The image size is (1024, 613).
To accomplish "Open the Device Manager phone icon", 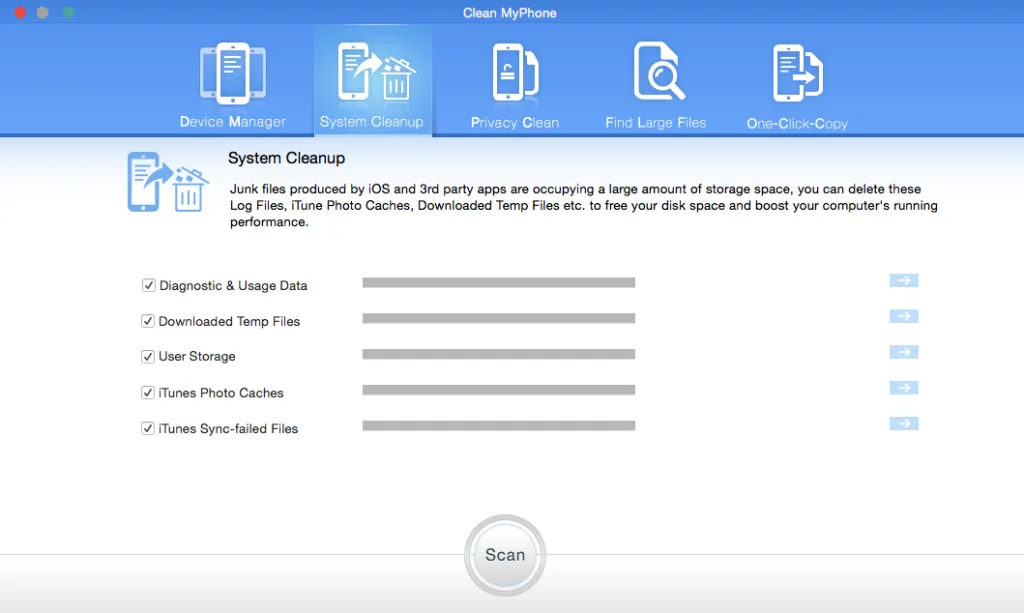I will coord(232,73).
